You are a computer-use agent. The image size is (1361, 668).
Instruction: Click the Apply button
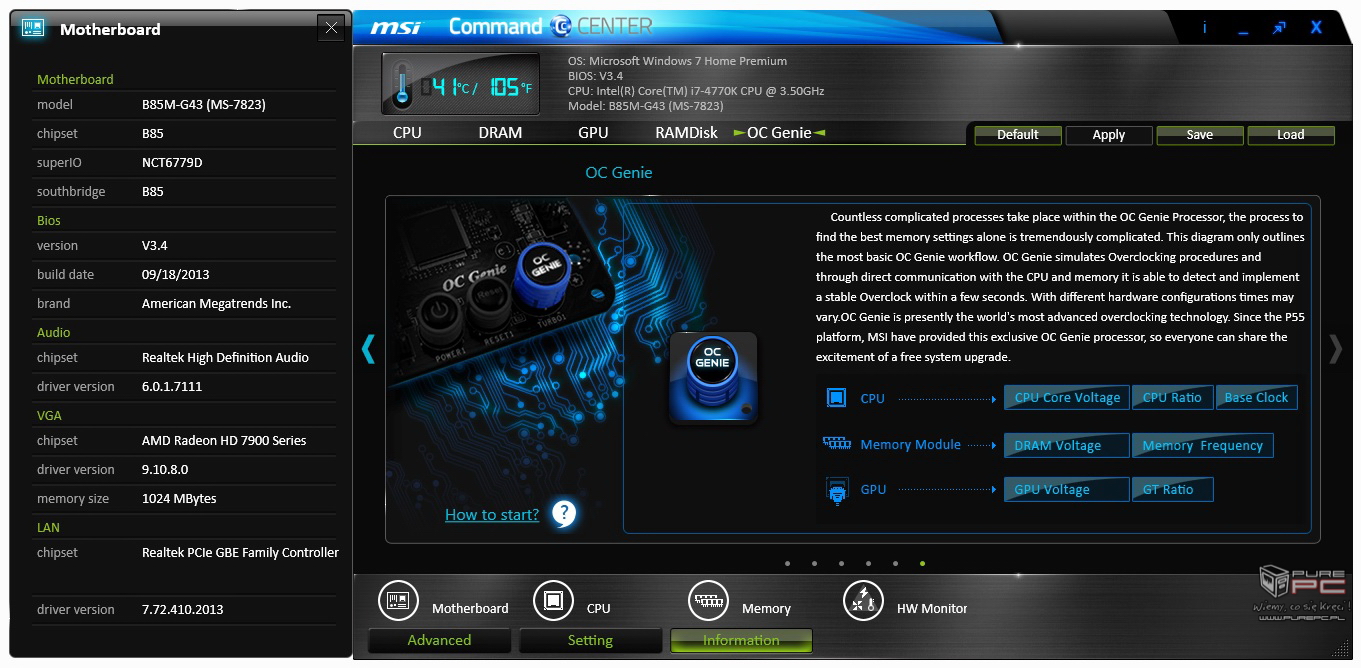[x=1108, y=135]
